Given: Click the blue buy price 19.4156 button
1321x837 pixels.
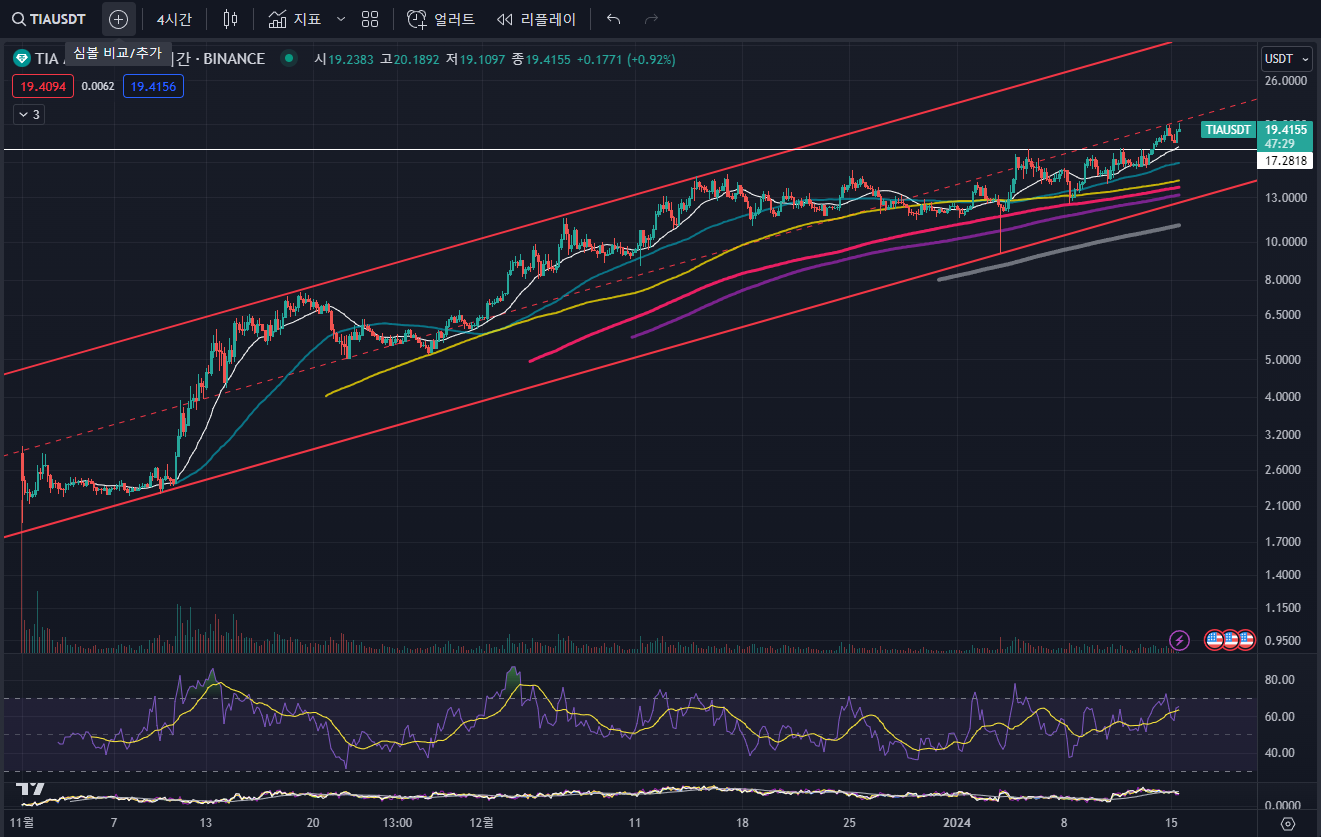Looking at the screenshot, I should click(153, 87).
